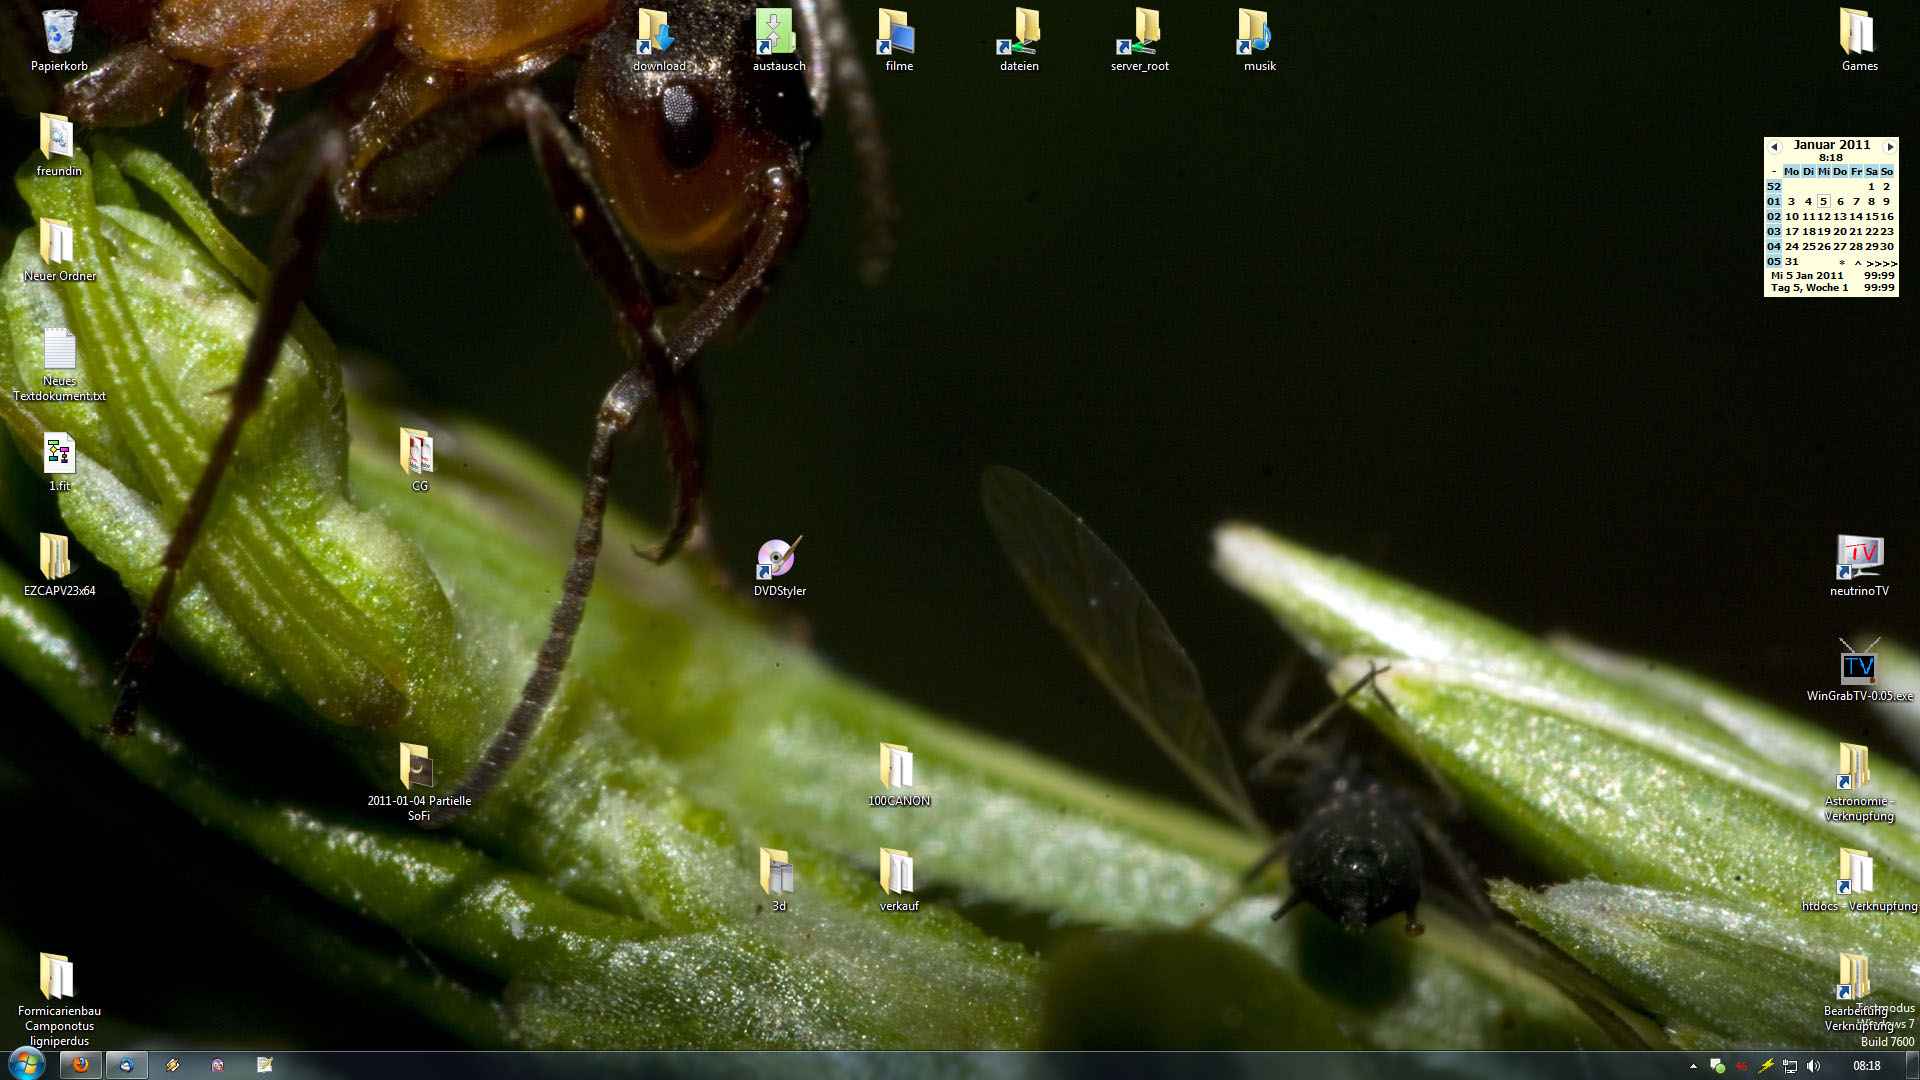Go to previous month in calendar gadget

pos(1775,146)
